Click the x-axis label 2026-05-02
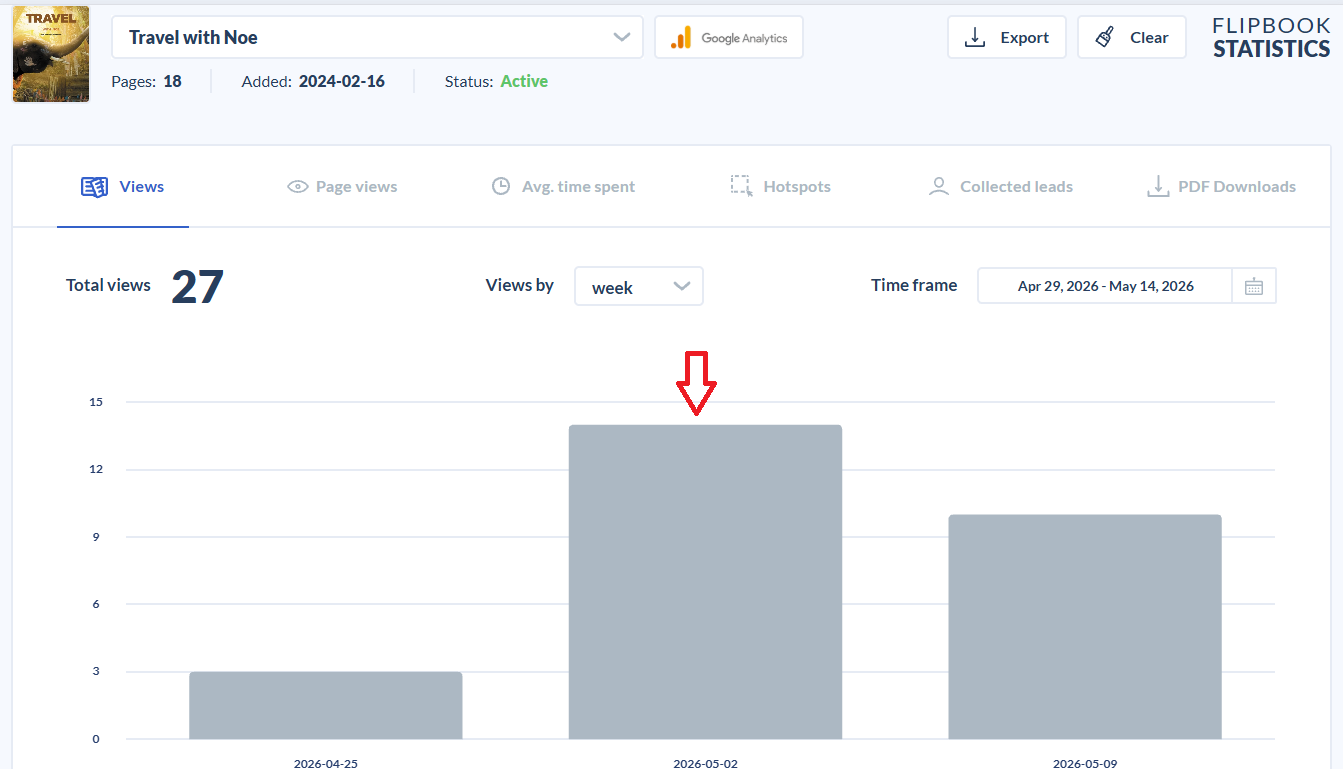Viewport: 1343px width, 769px height. 705,763
